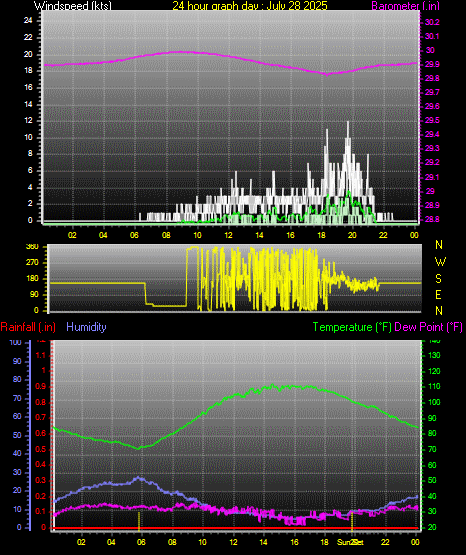This screenshot has width=466, height=555.
Task: Select the blue 'Humidity' legend label
Action: pos(86,327)
